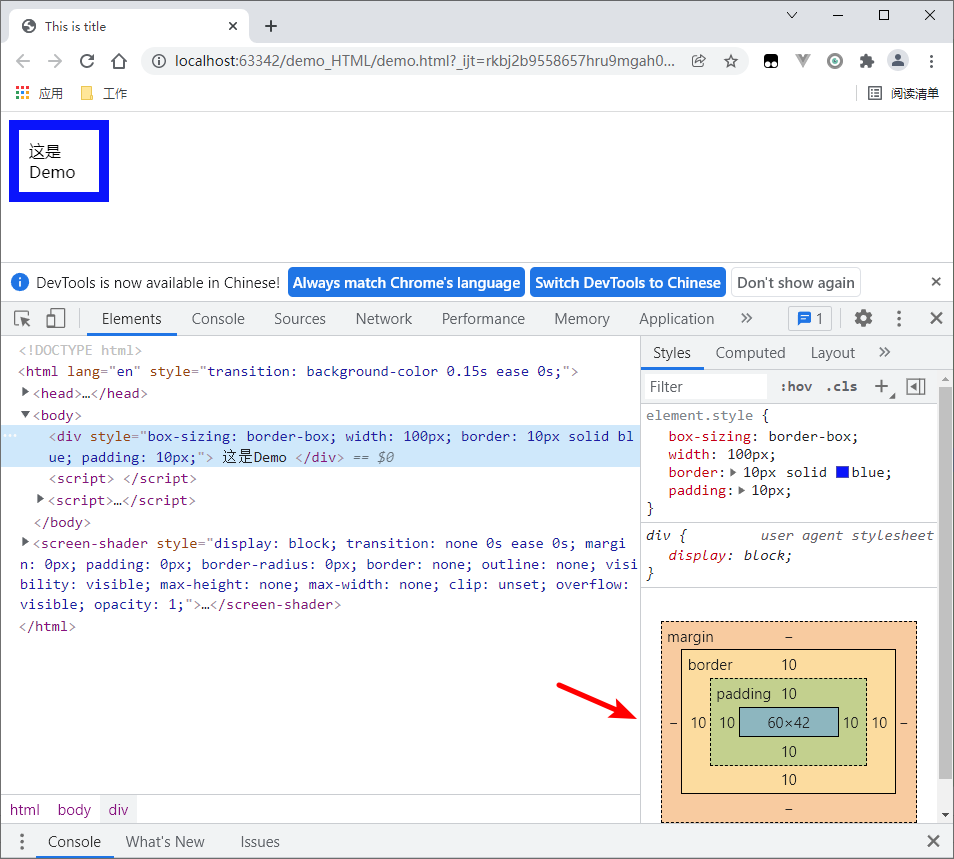This screenshot has height=859, width=954.
Task: Open the black Tampermonkey extension icon
Action: point(771,61)
